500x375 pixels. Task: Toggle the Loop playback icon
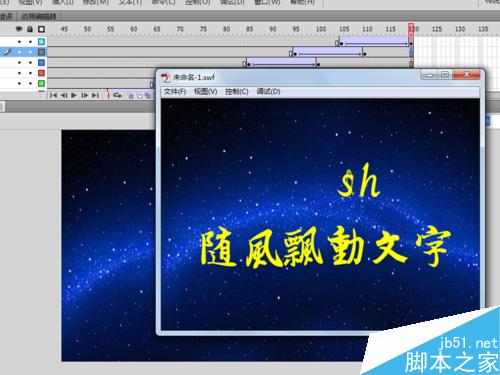point(117,95)
